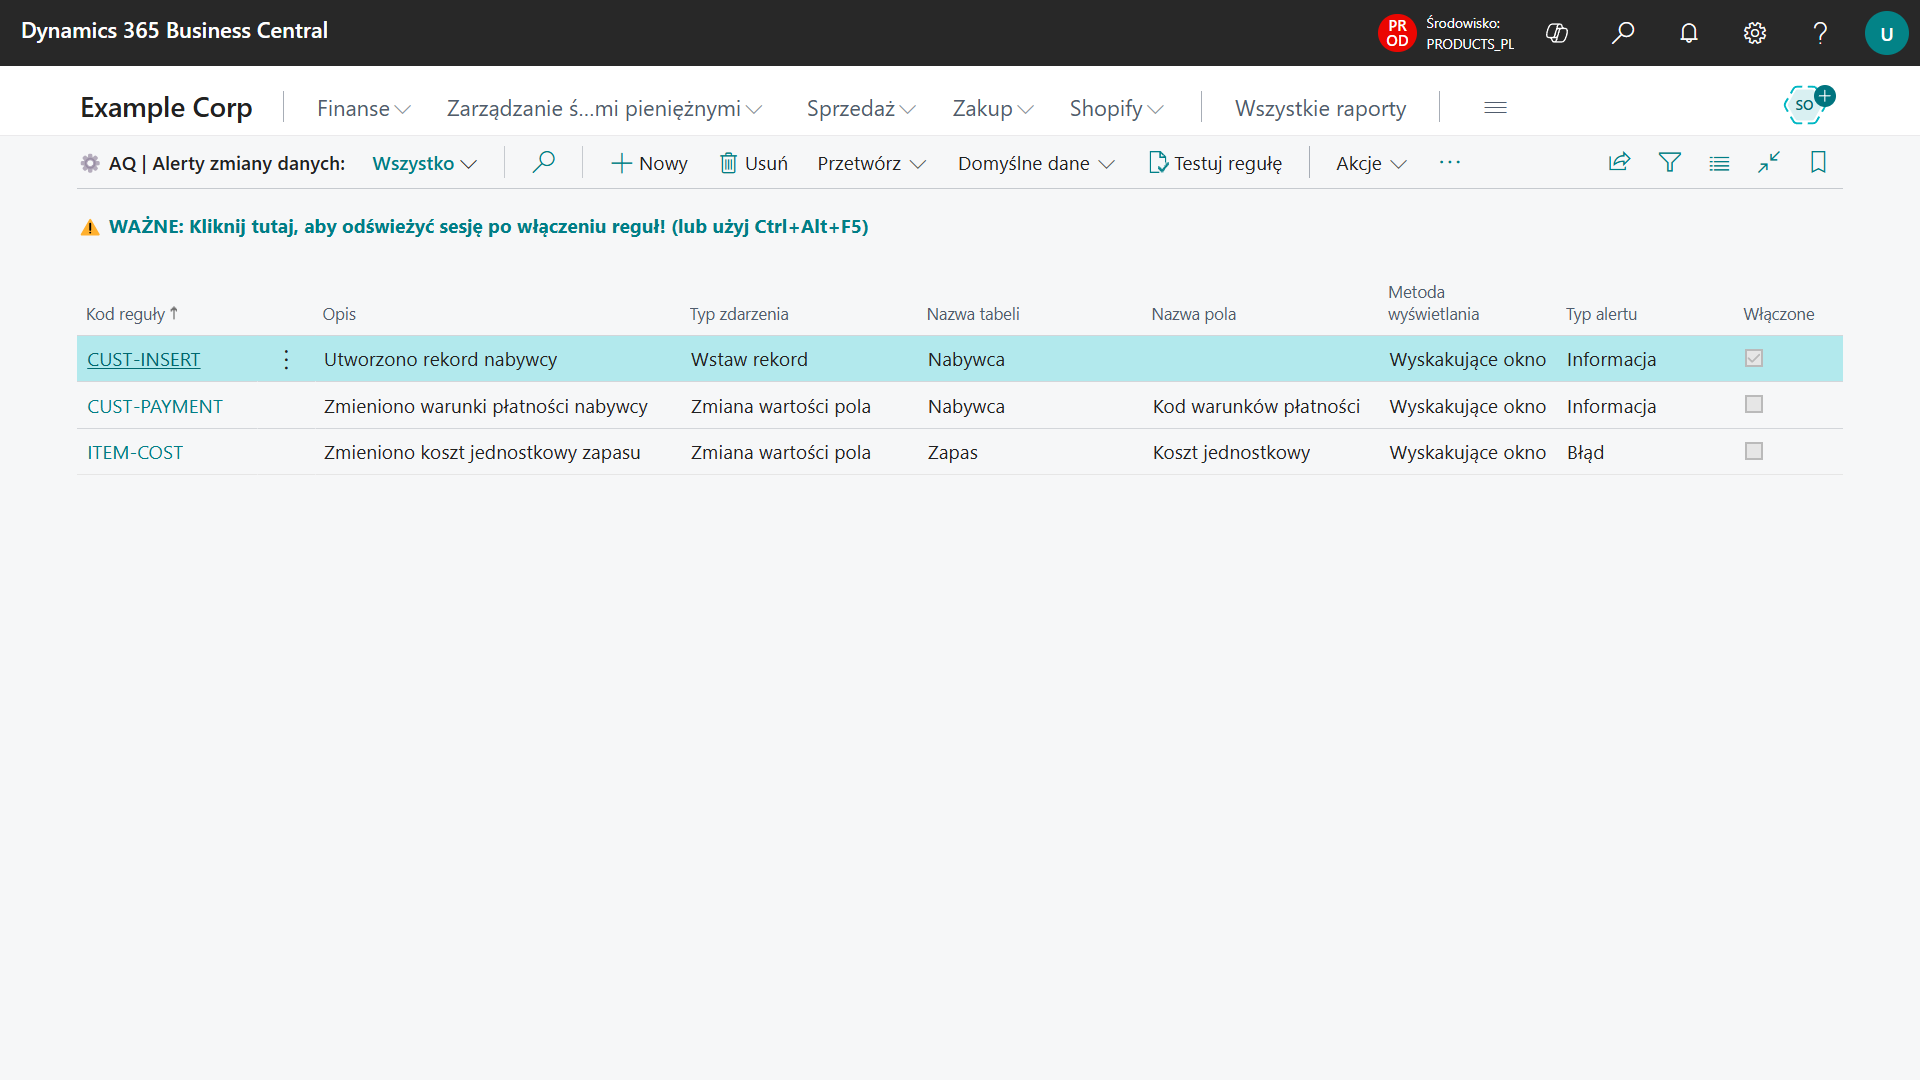Enable the CUST-PAYMENT rule checkbox
The image size is (1920, 1080).
[1753, 405]
